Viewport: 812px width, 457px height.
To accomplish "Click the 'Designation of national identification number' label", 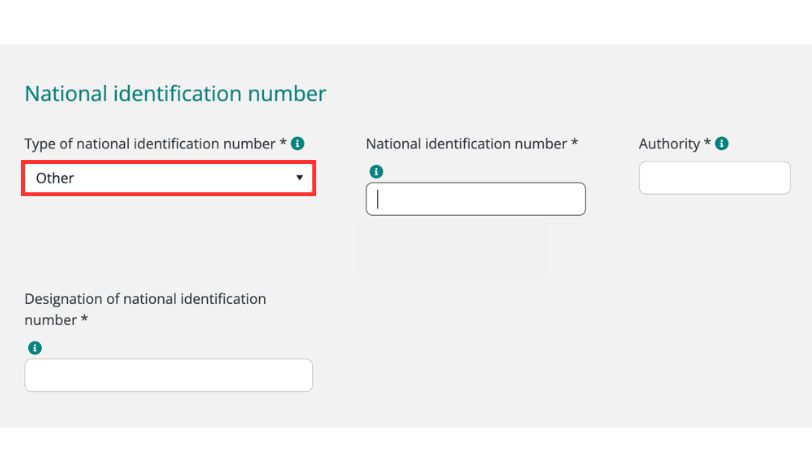I will coord(145,299).
